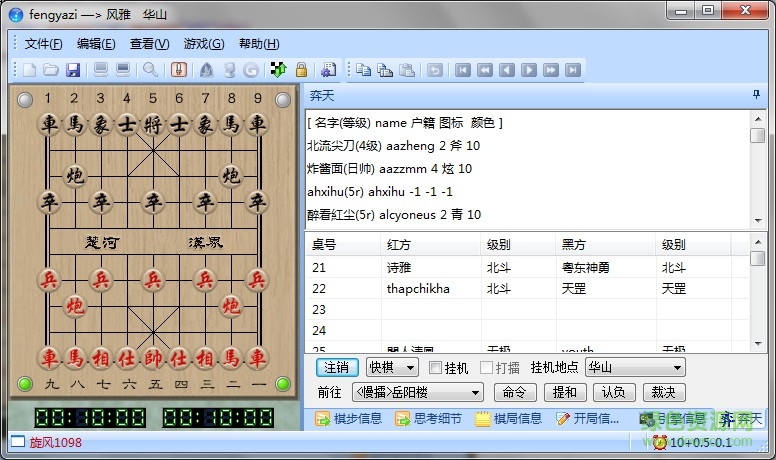Screen dimensions: 776x460
Task: Click the gray flame-shaped engine icon
Action: (x=206, y=70)
